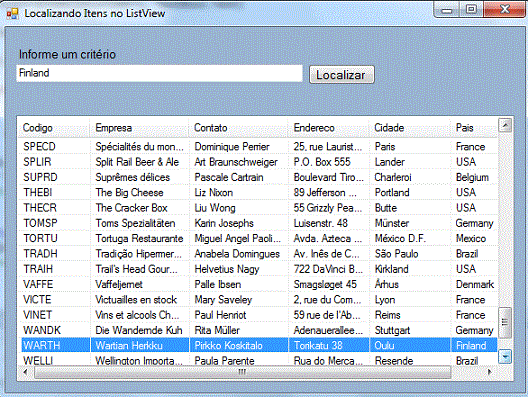
Task: Click contact 'Helvetius Nagy'
Action: (227, 269)
